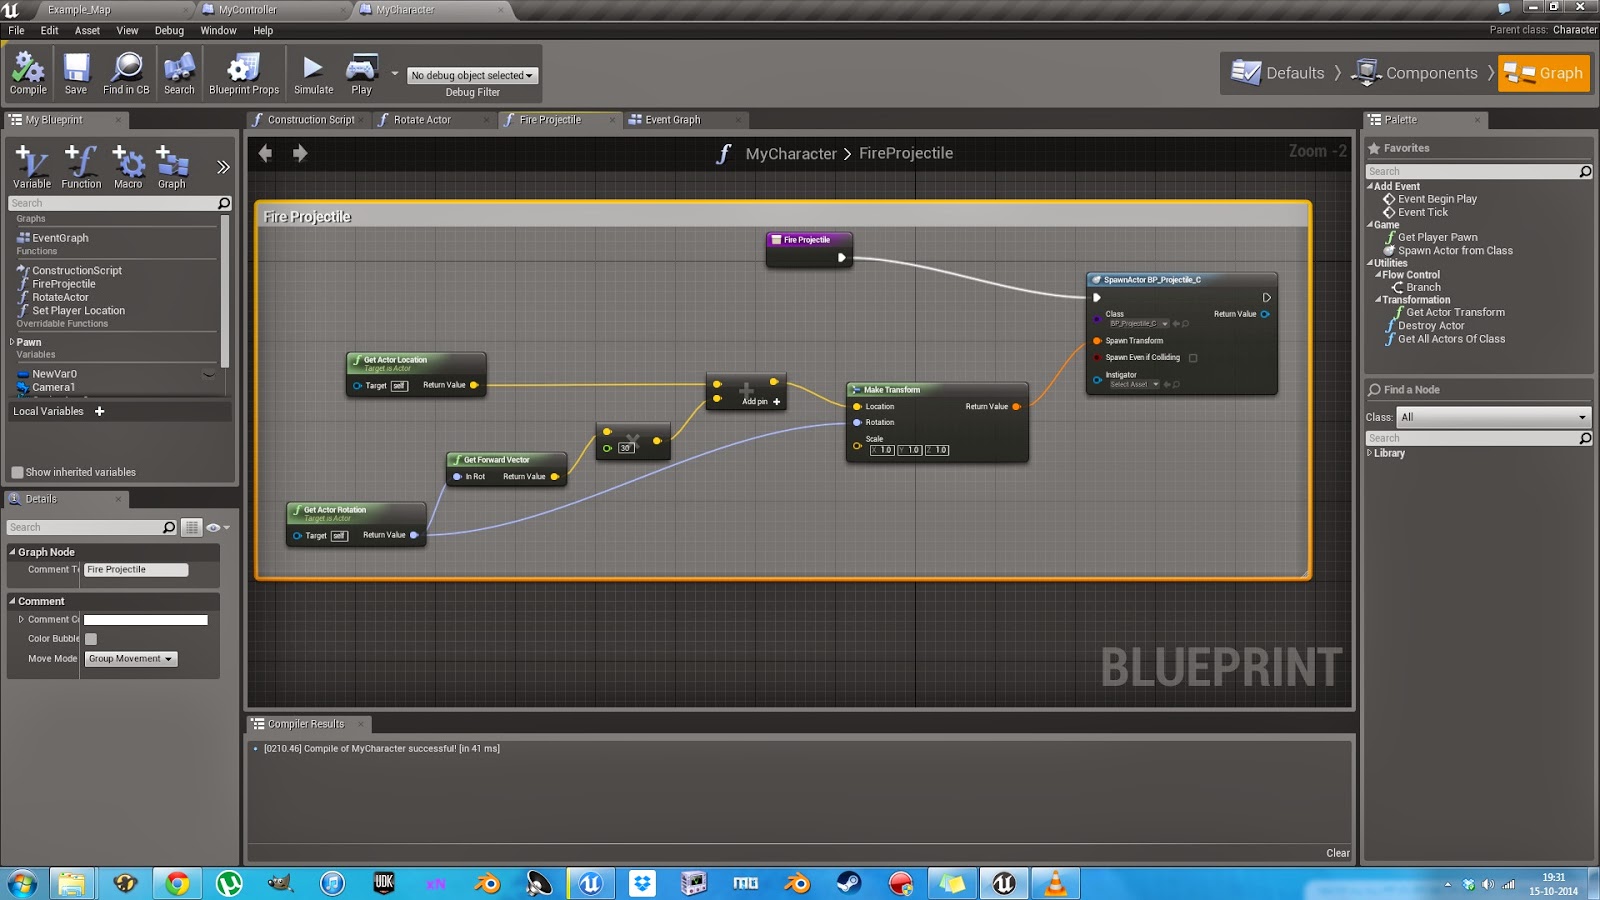
Task: Add a new Variable in My Blueprint
Action: [x=31, y=163]
